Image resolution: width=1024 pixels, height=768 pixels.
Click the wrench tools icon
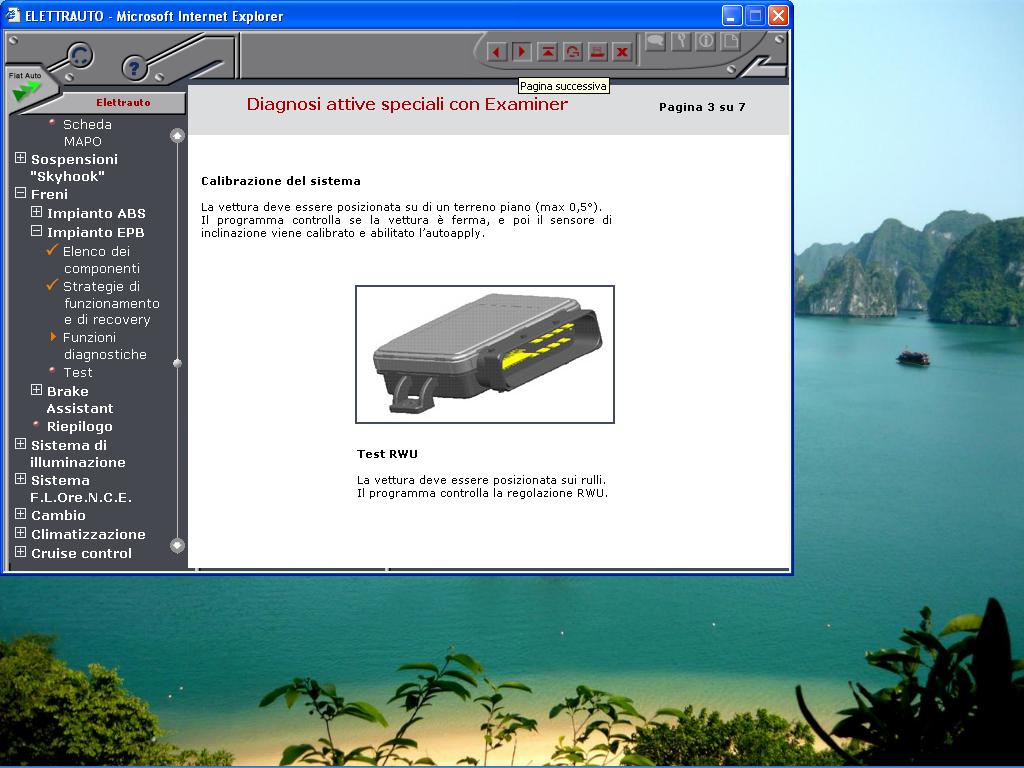click(680, 41)
